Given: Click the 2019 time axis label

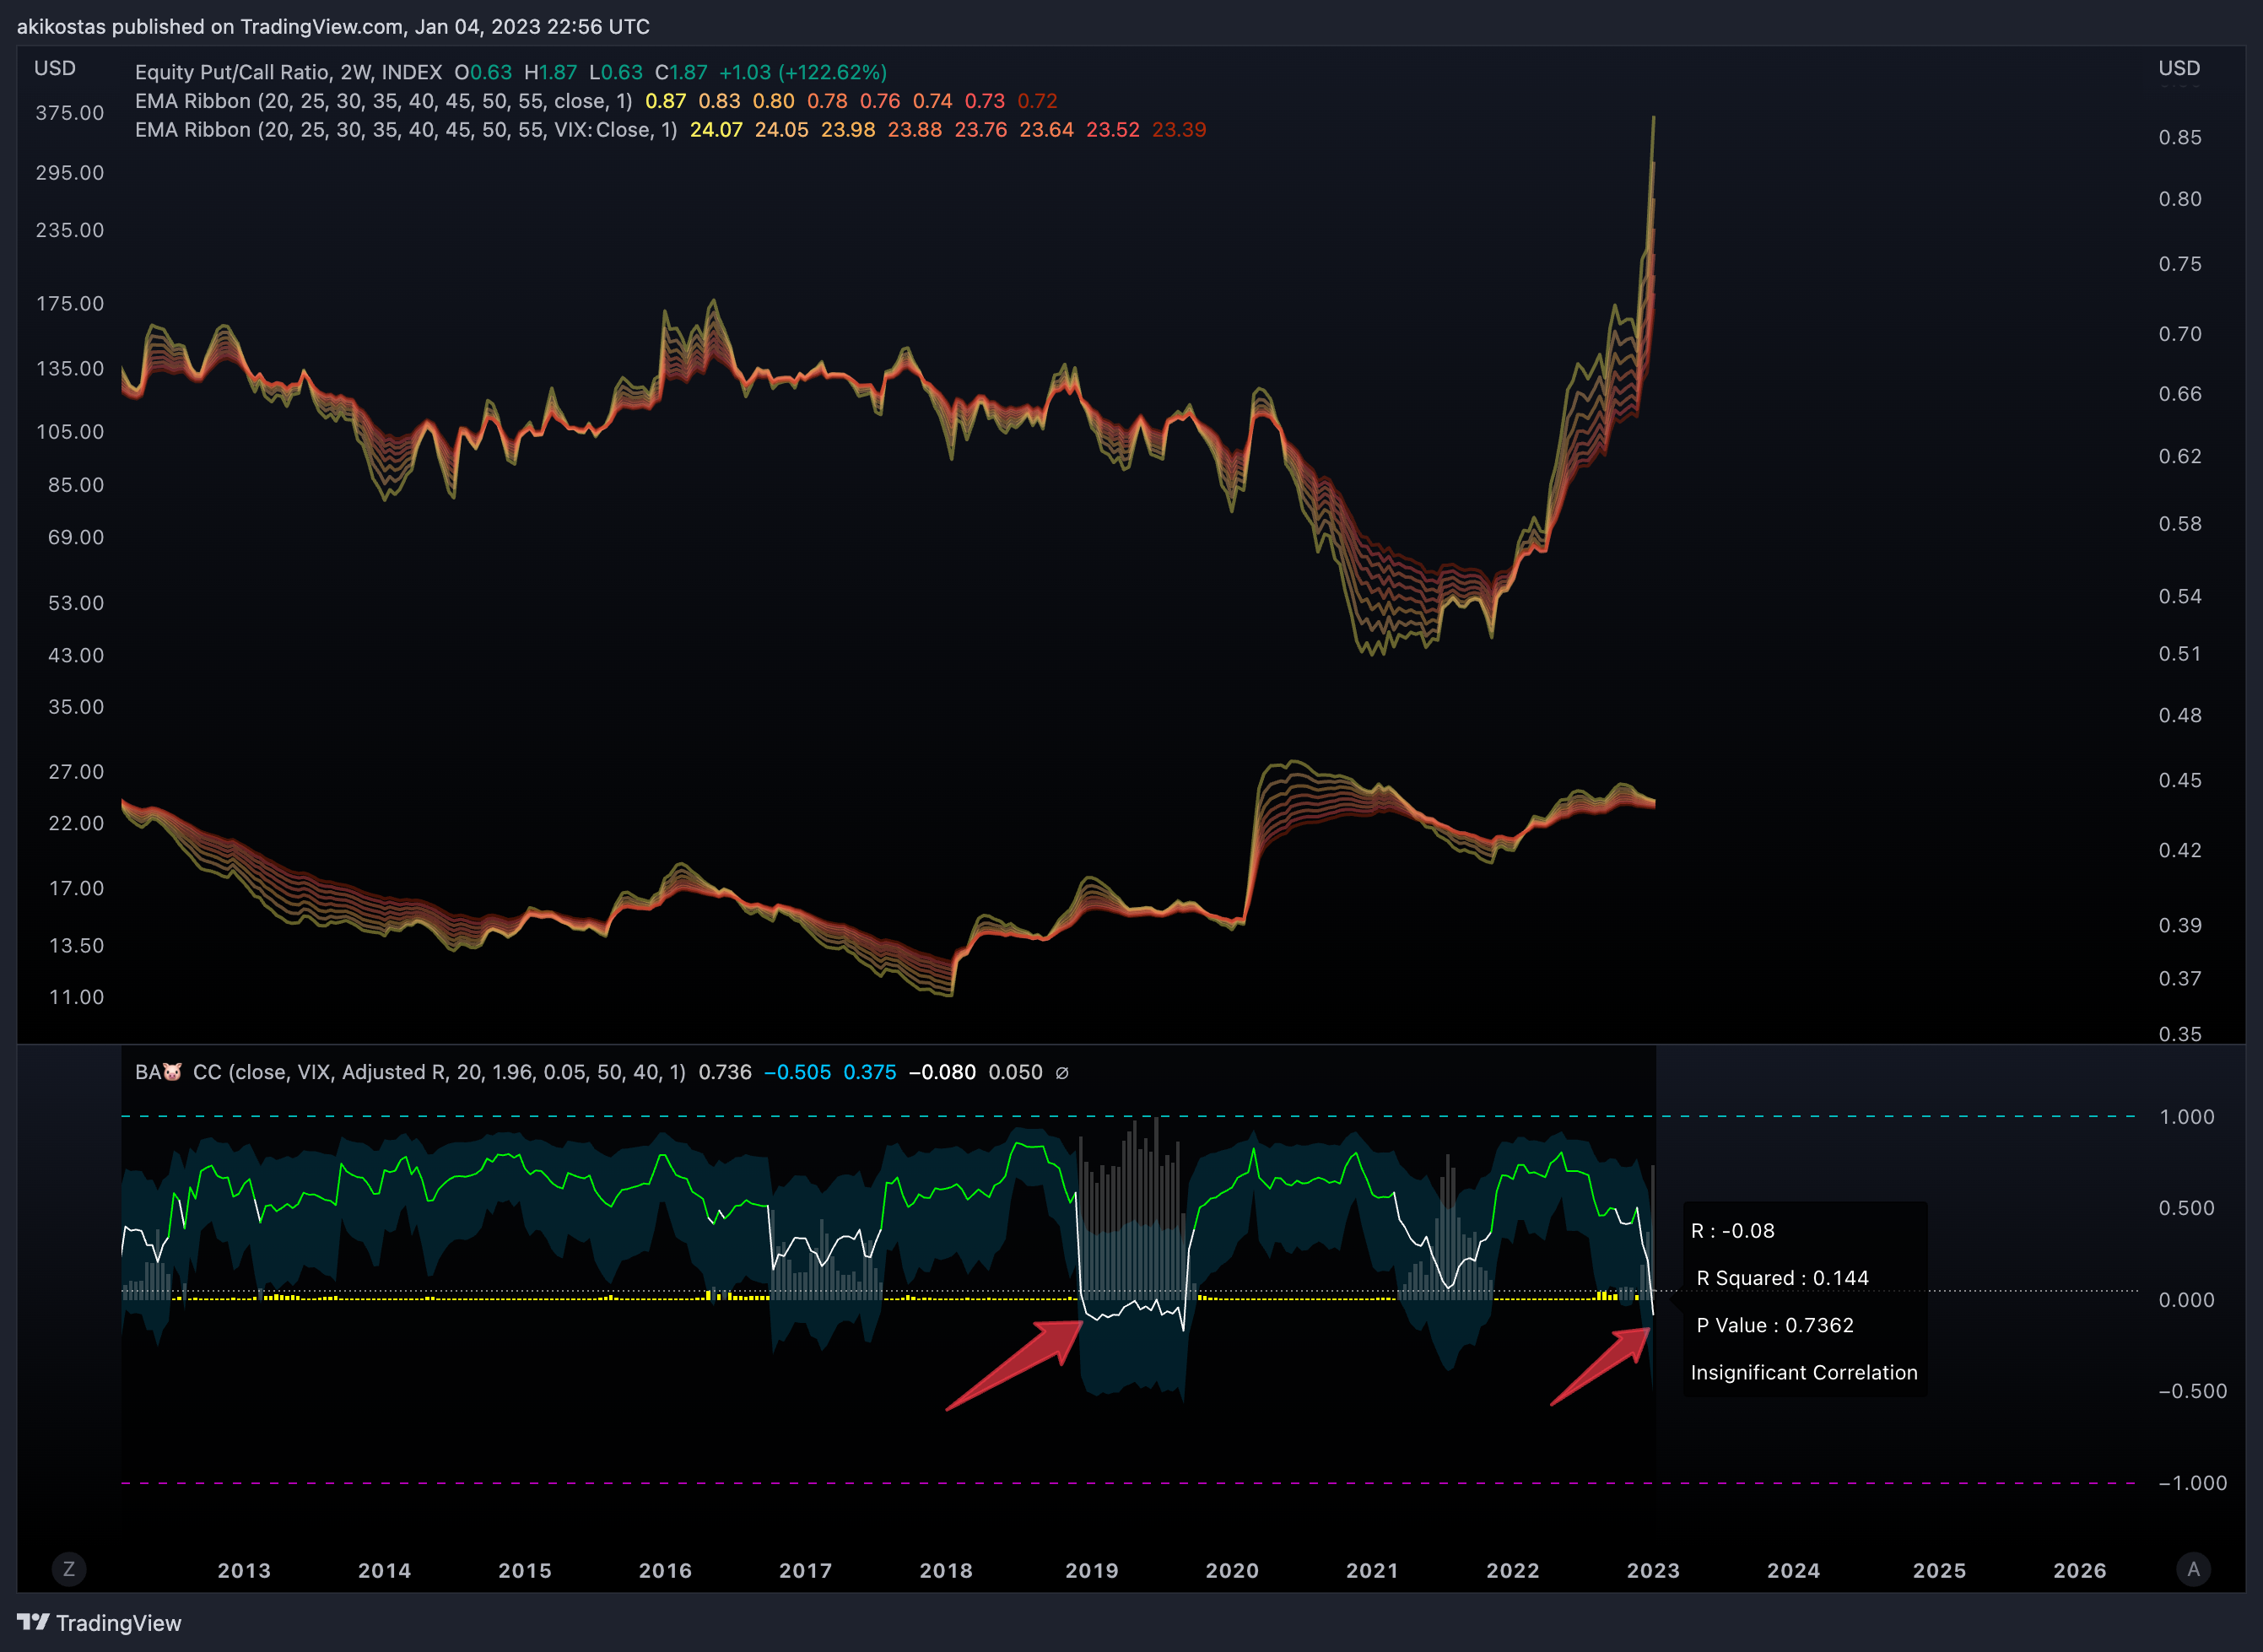Looking at the screenshot, I should pos(1092,1570).
